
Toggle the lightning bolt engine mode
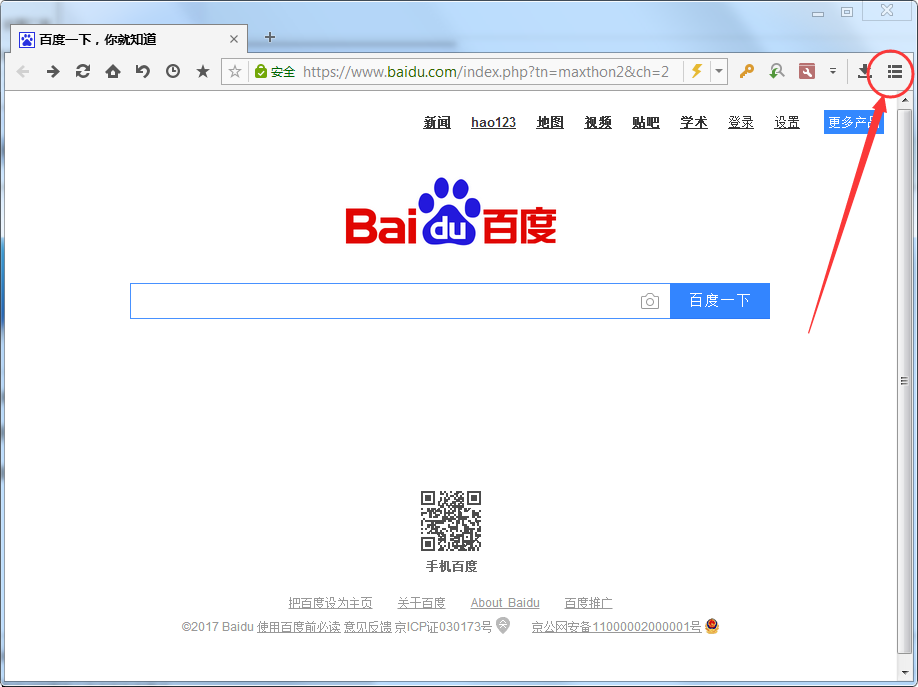(x=697, y=71)
